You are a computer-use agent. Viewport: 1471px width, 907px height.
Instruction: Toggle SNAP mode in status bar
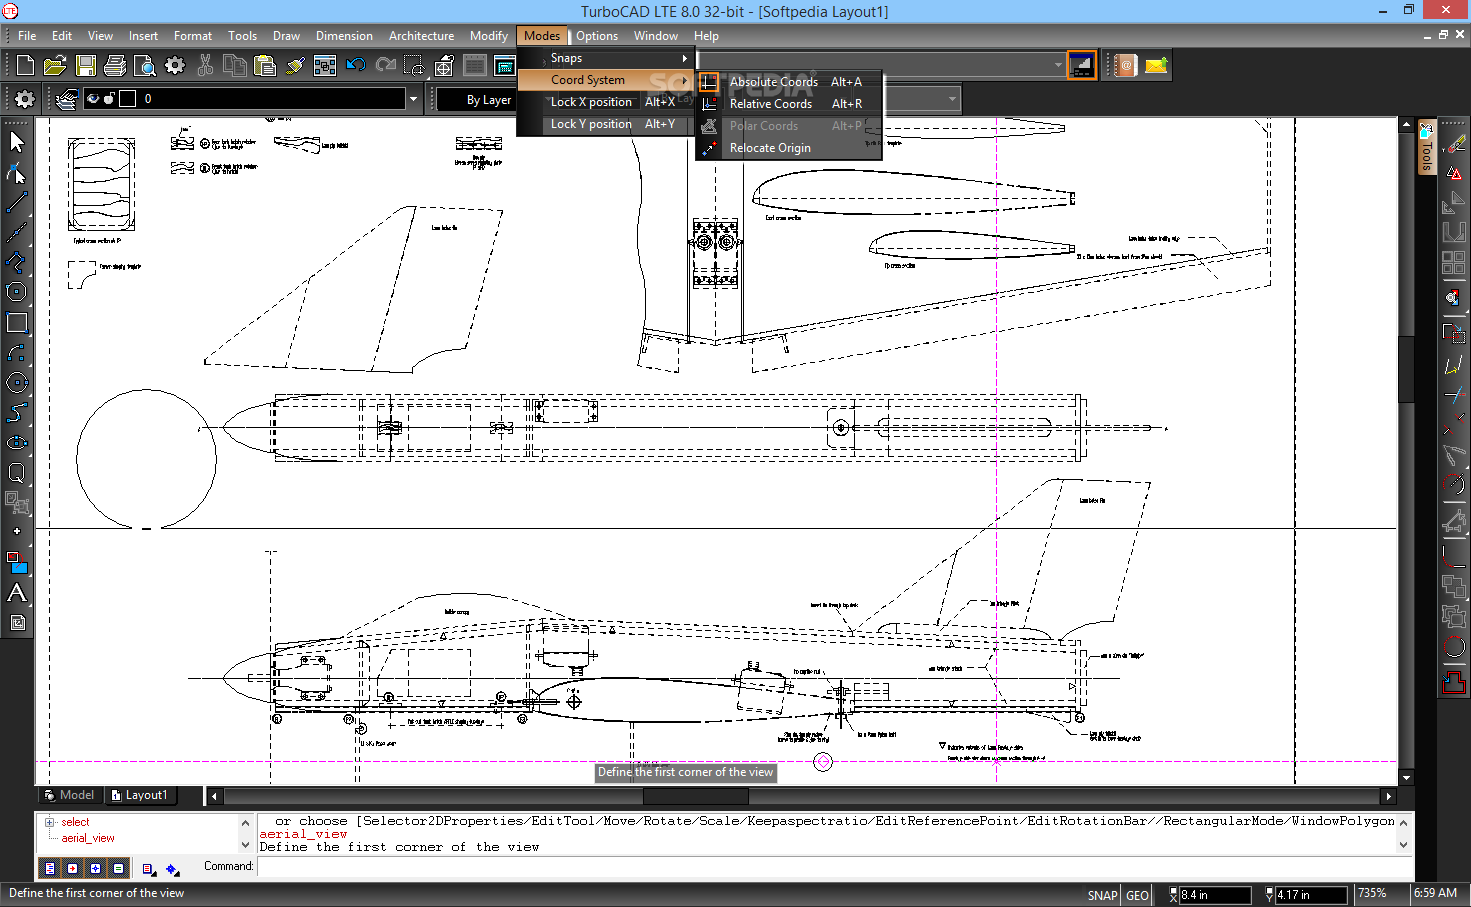click(x=1102, y=895)
